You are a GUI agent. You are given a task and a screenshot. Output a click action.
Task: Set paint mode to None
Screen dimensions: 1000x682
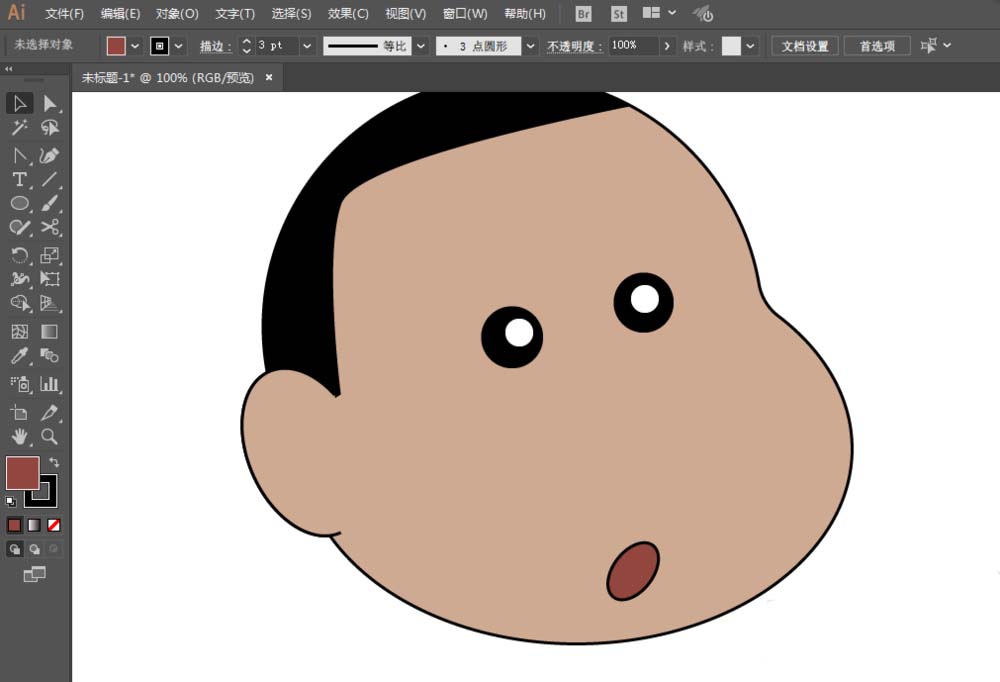click(x=54, y=525)
